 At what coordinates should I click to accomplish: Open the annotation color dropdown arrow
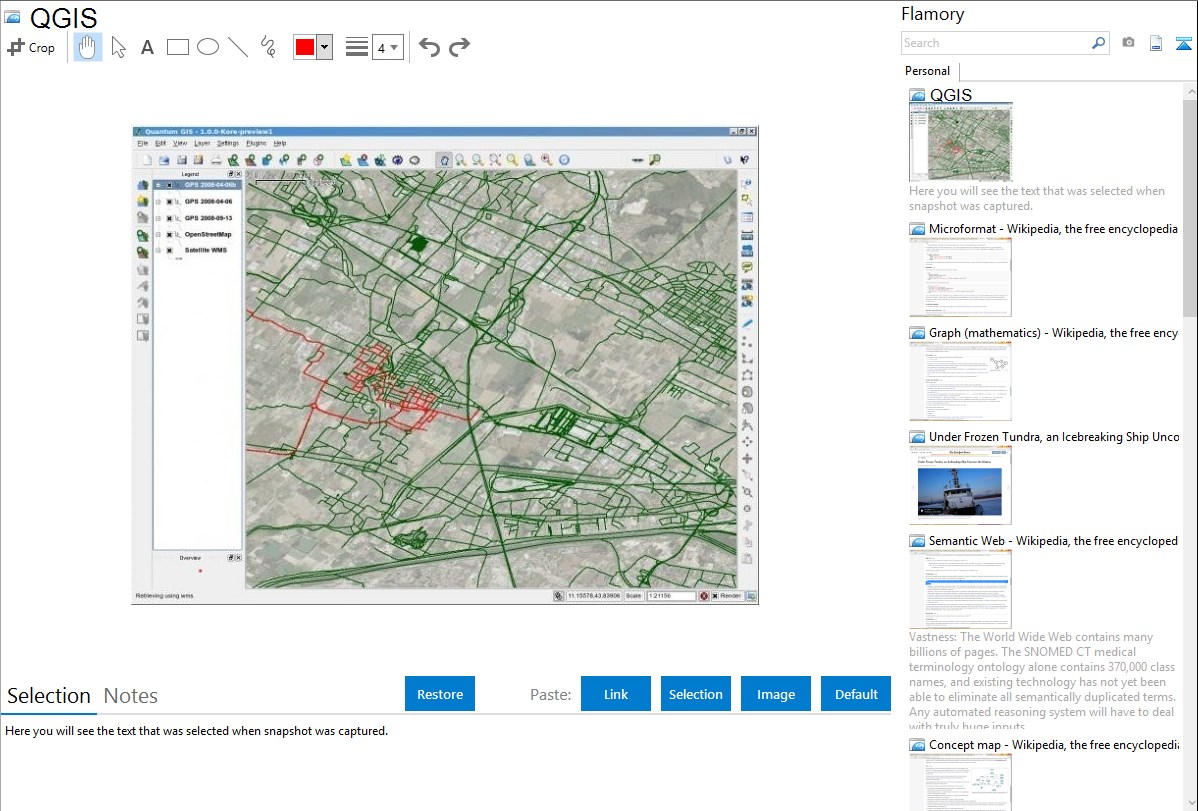324,47
